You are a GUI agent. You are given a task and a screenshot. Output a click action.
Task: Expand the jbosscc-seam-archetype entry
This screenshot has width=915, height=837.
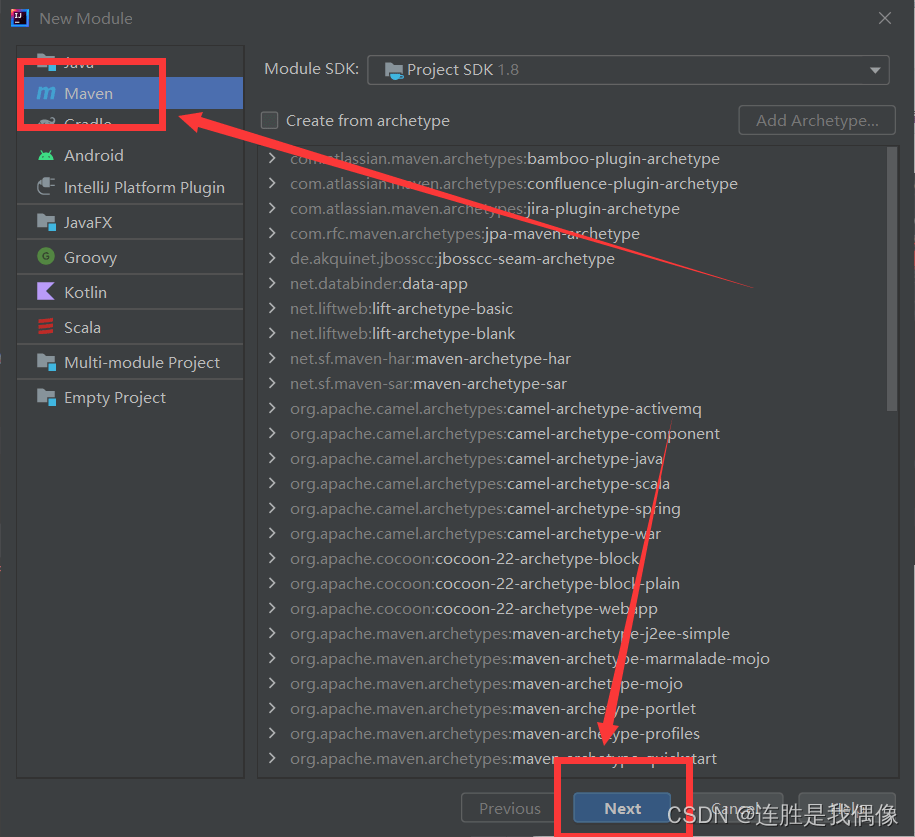[x=272, y=259]
